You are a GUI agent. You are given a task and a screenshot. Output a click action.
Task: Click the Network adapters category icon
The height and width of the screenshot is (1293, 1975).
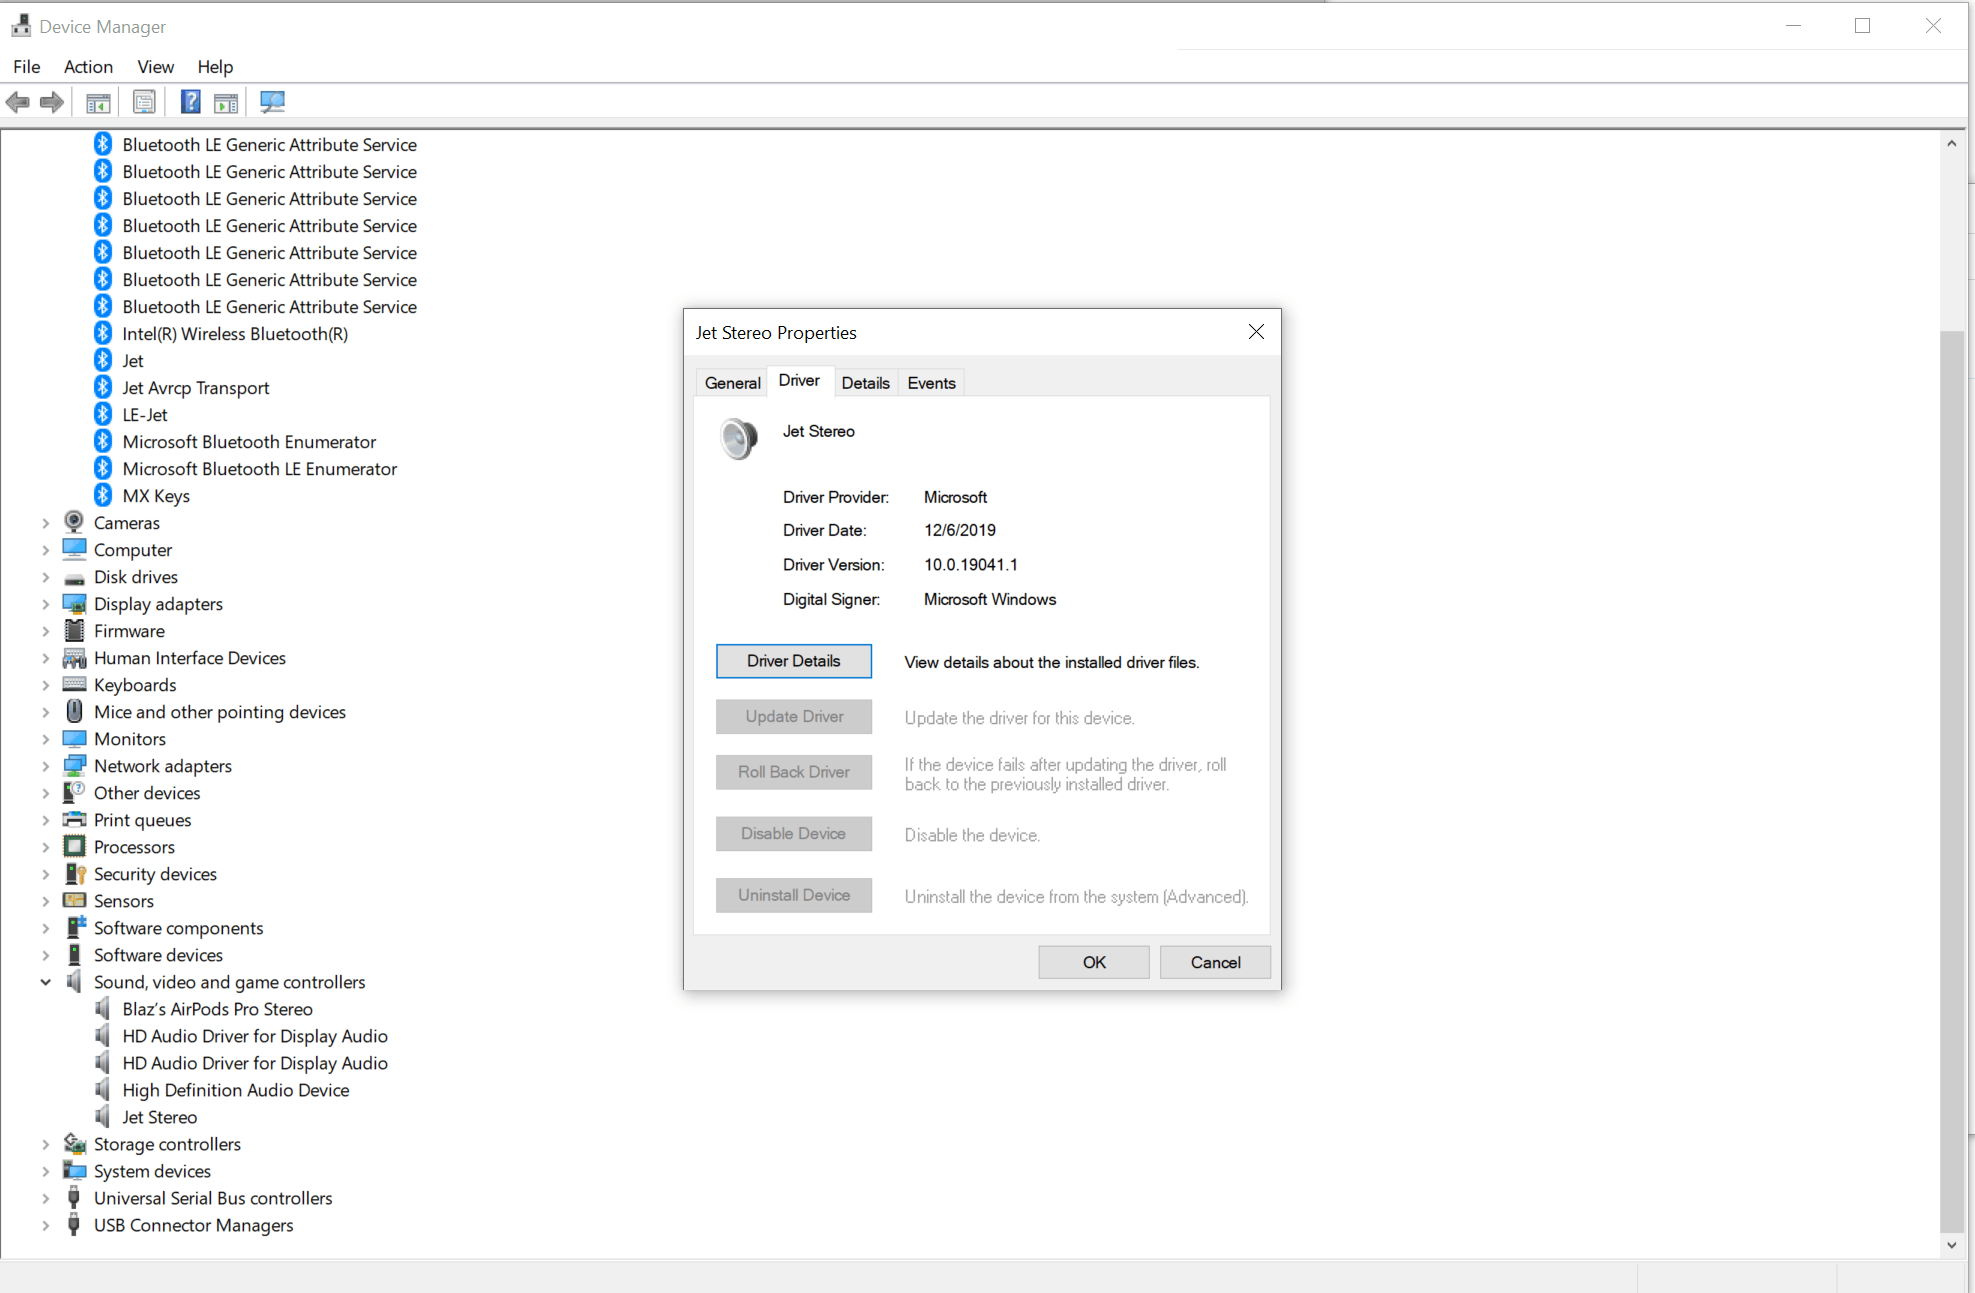[x=74, y=765]
